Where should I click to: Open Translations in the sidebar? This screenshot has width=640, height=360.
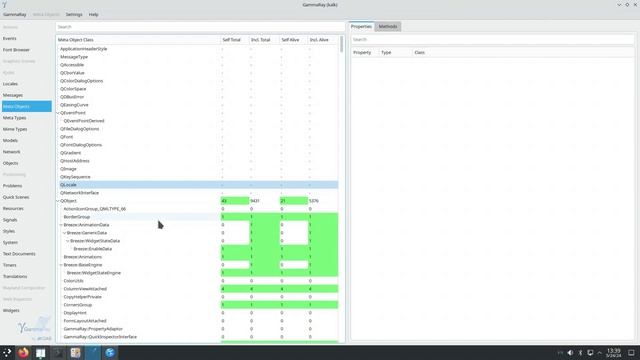point(27,276)
